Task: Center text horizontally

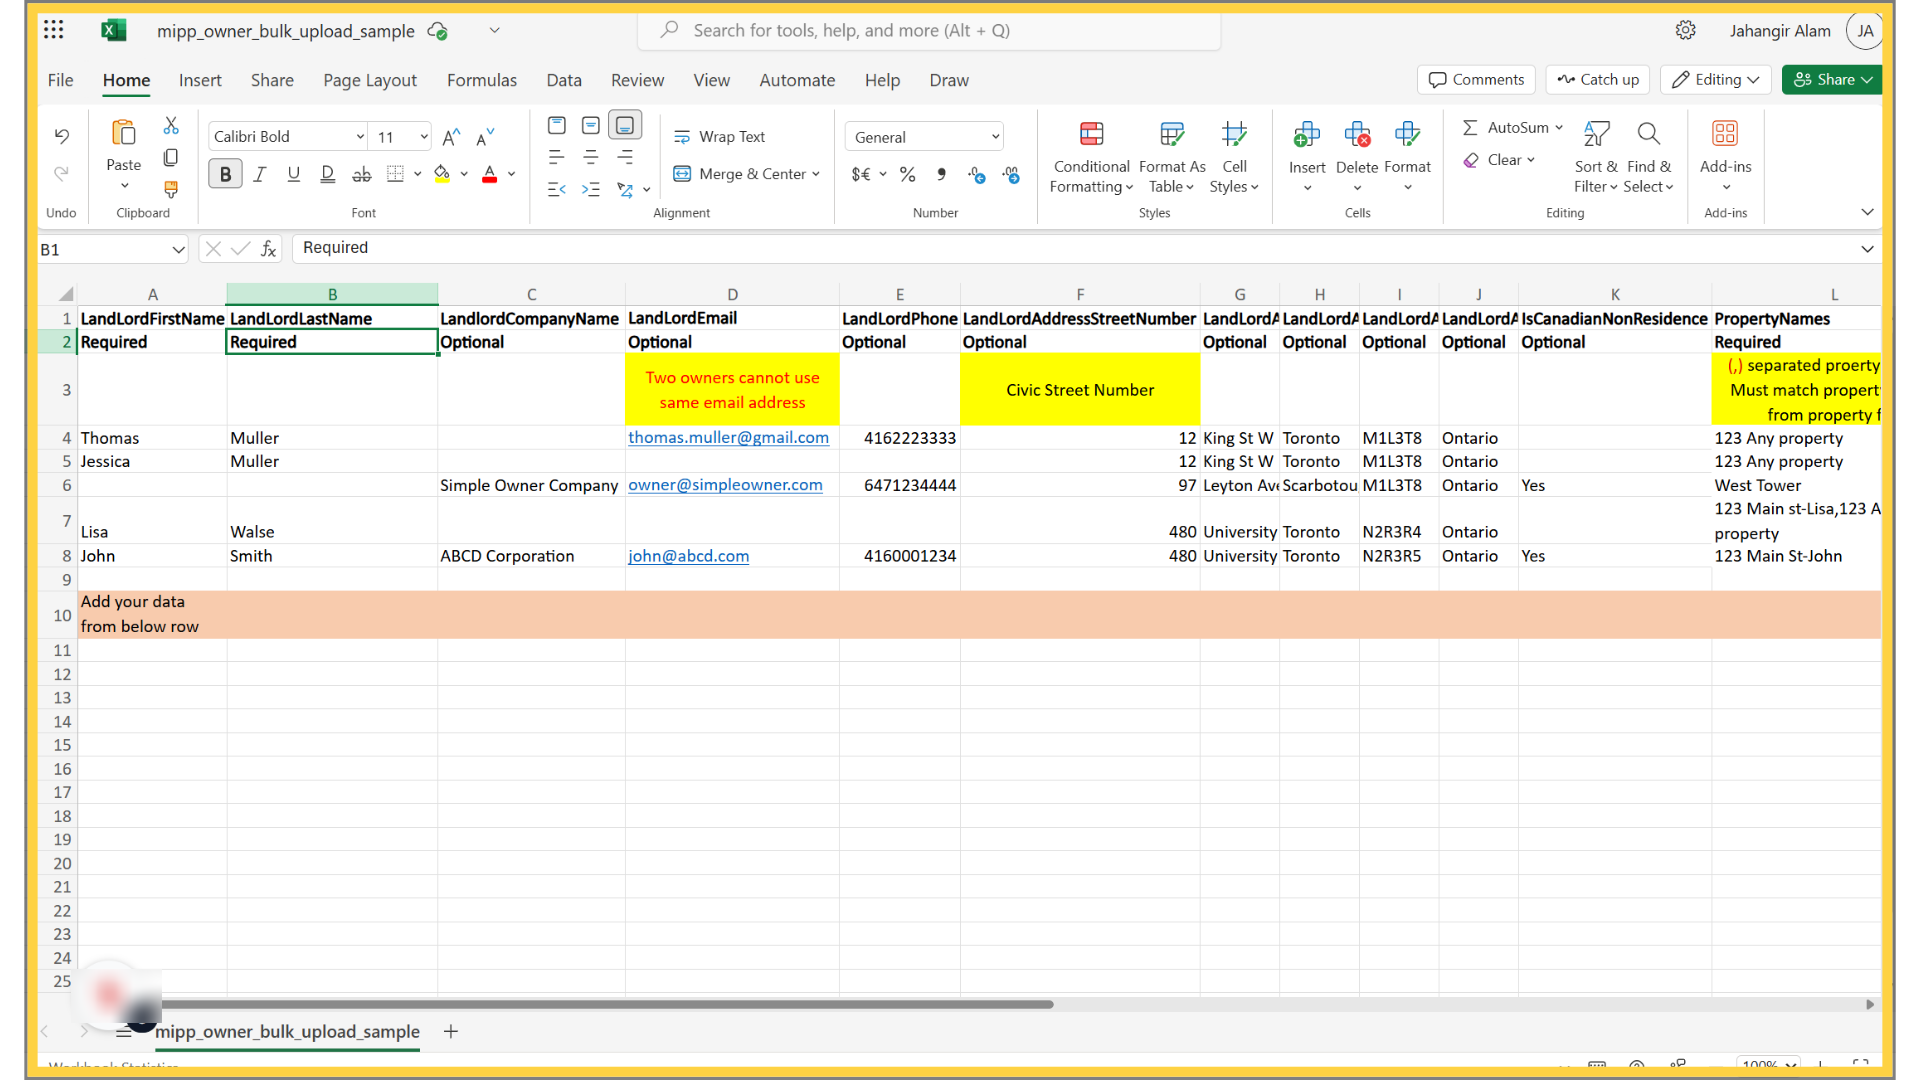Action: tap(591, 157)
